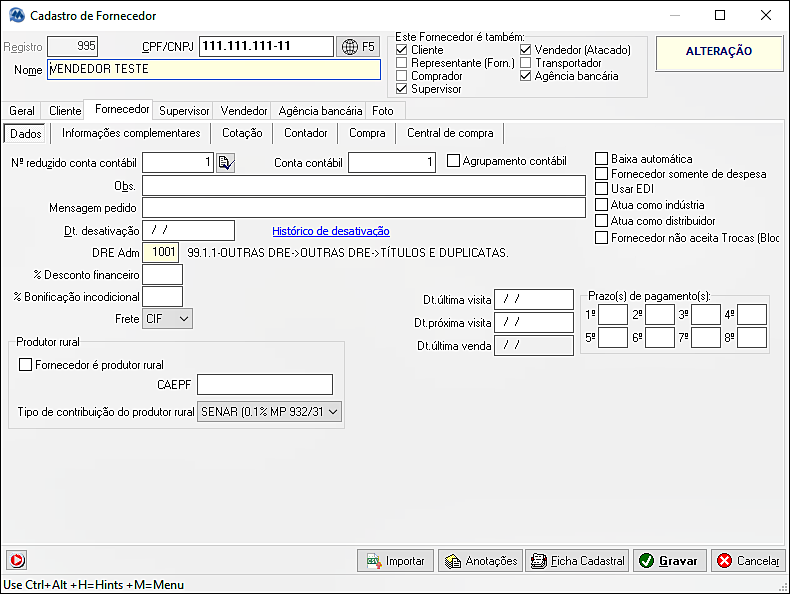Save the record with Gravar

click(670, 561)
